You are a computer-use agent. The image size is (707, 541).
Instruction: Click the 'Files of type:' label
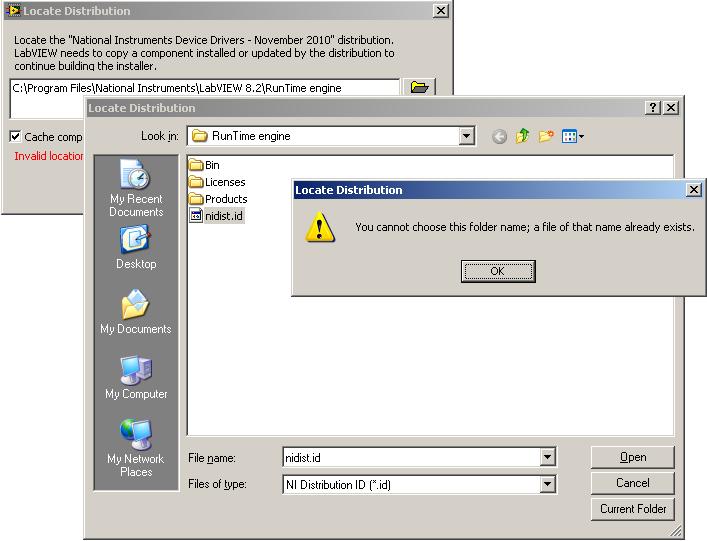(217, 484)
